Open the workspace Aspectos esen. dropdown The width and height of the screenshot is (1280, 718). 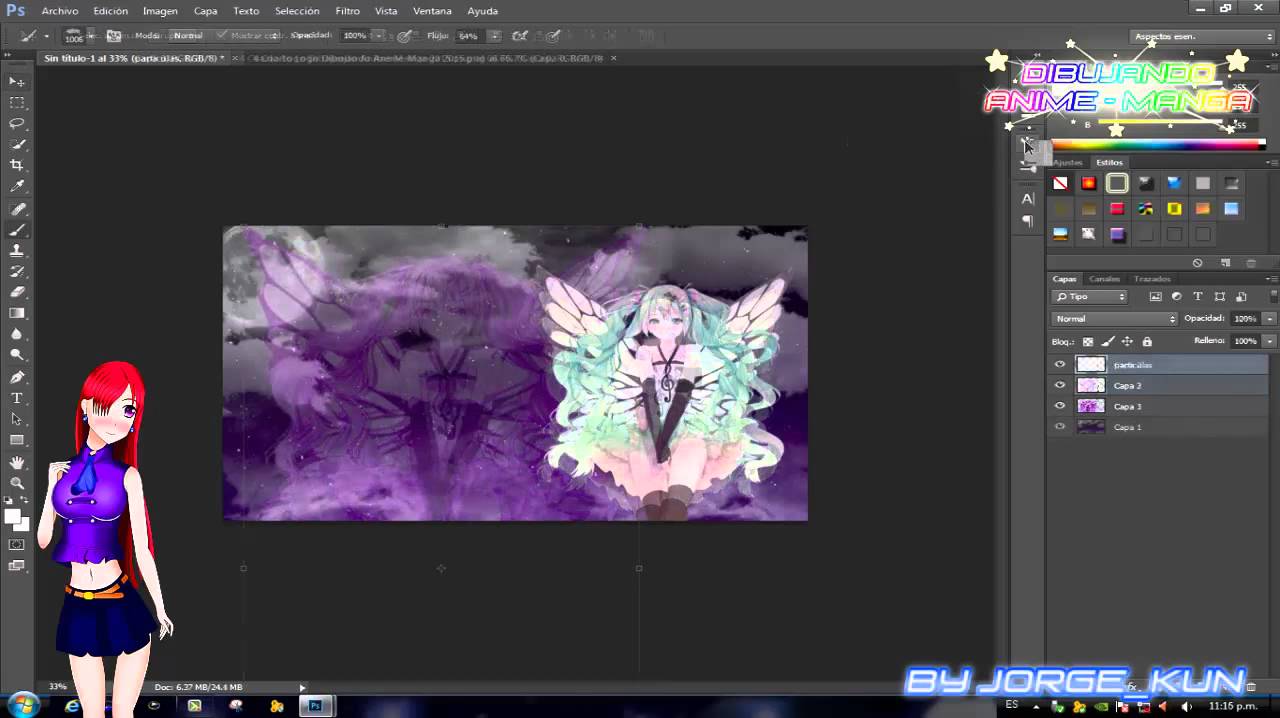(1203, 37)
